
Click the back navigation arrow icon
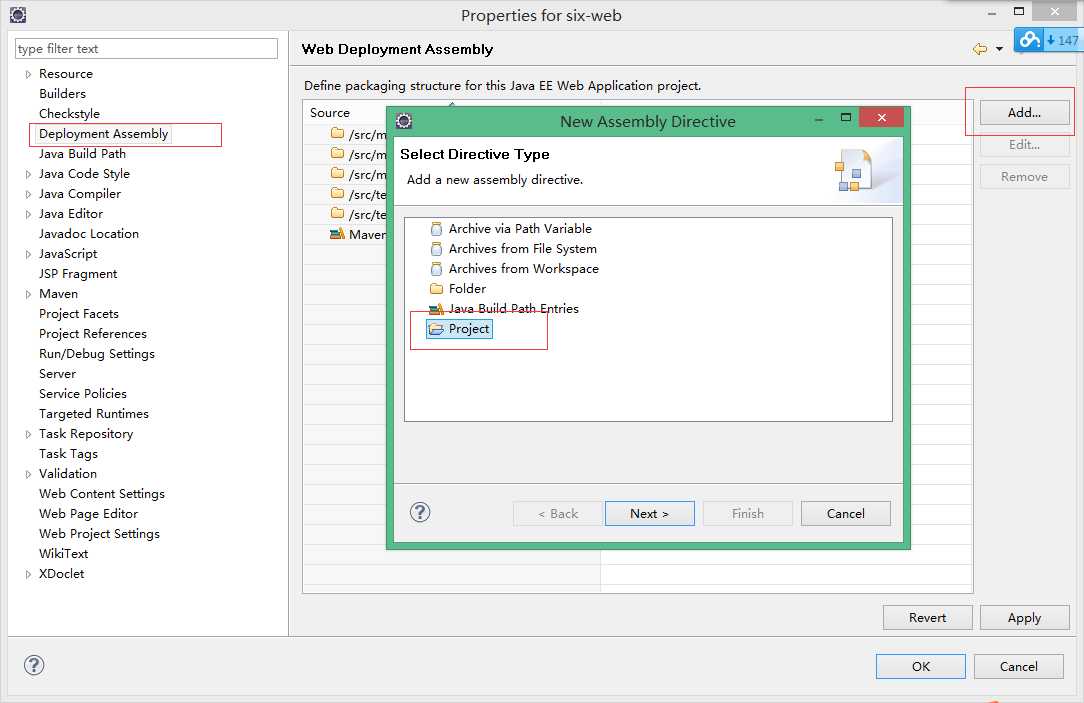pos(980,49)
